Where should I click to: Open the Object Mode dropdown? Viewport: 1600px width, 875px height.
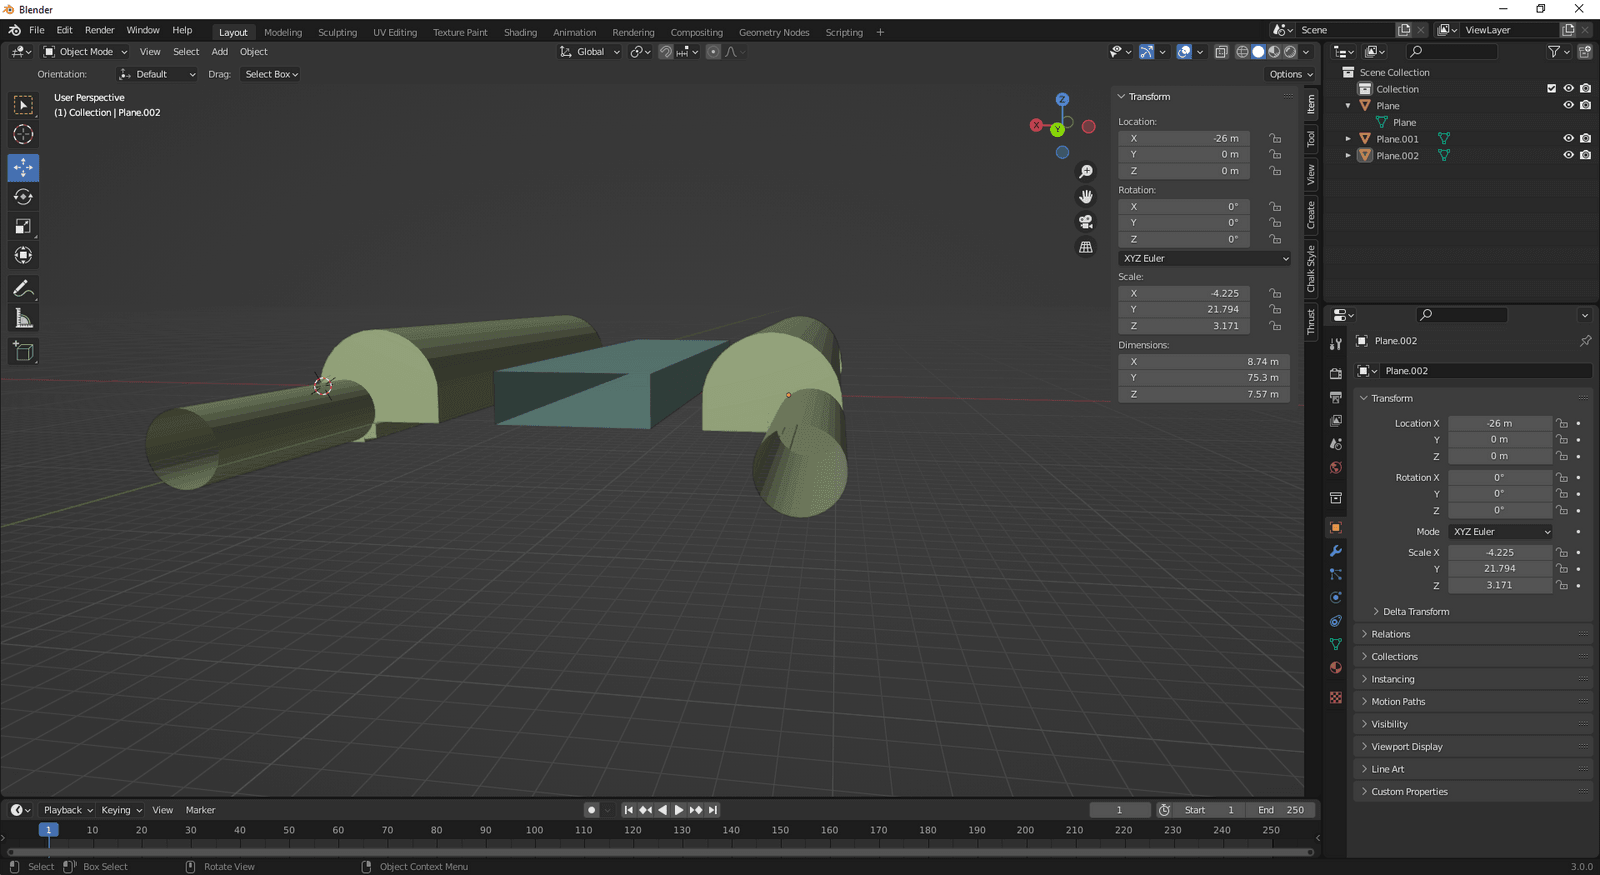point(86,52)
